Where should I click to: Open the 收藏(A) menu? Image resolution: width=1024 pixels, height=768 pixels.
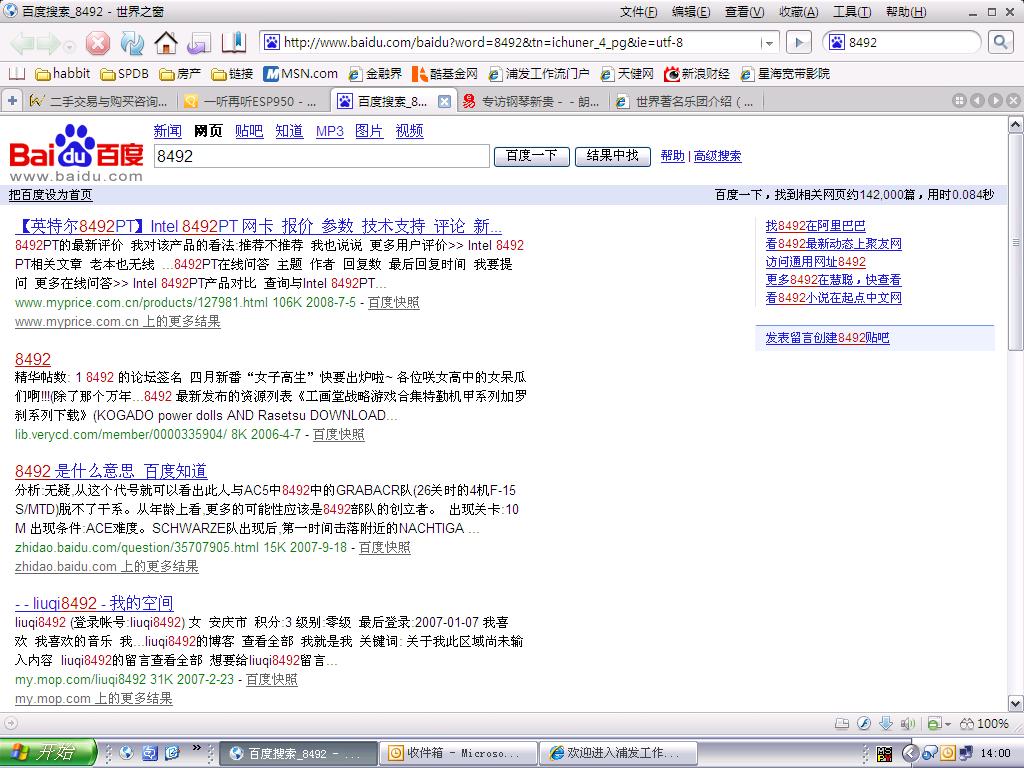(x=799, y=12)
